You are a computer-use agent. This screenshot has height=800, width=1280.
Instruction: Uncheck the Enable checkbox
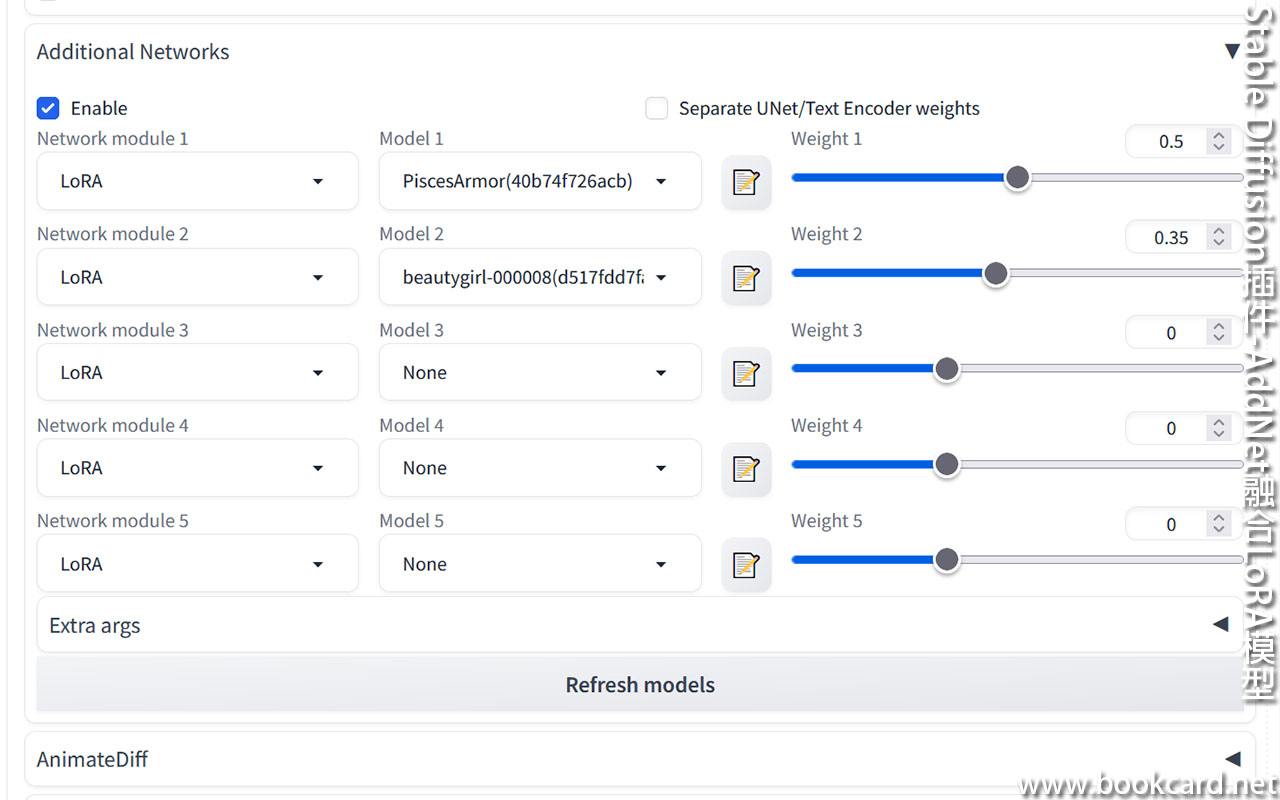click(x=48, y=108)
